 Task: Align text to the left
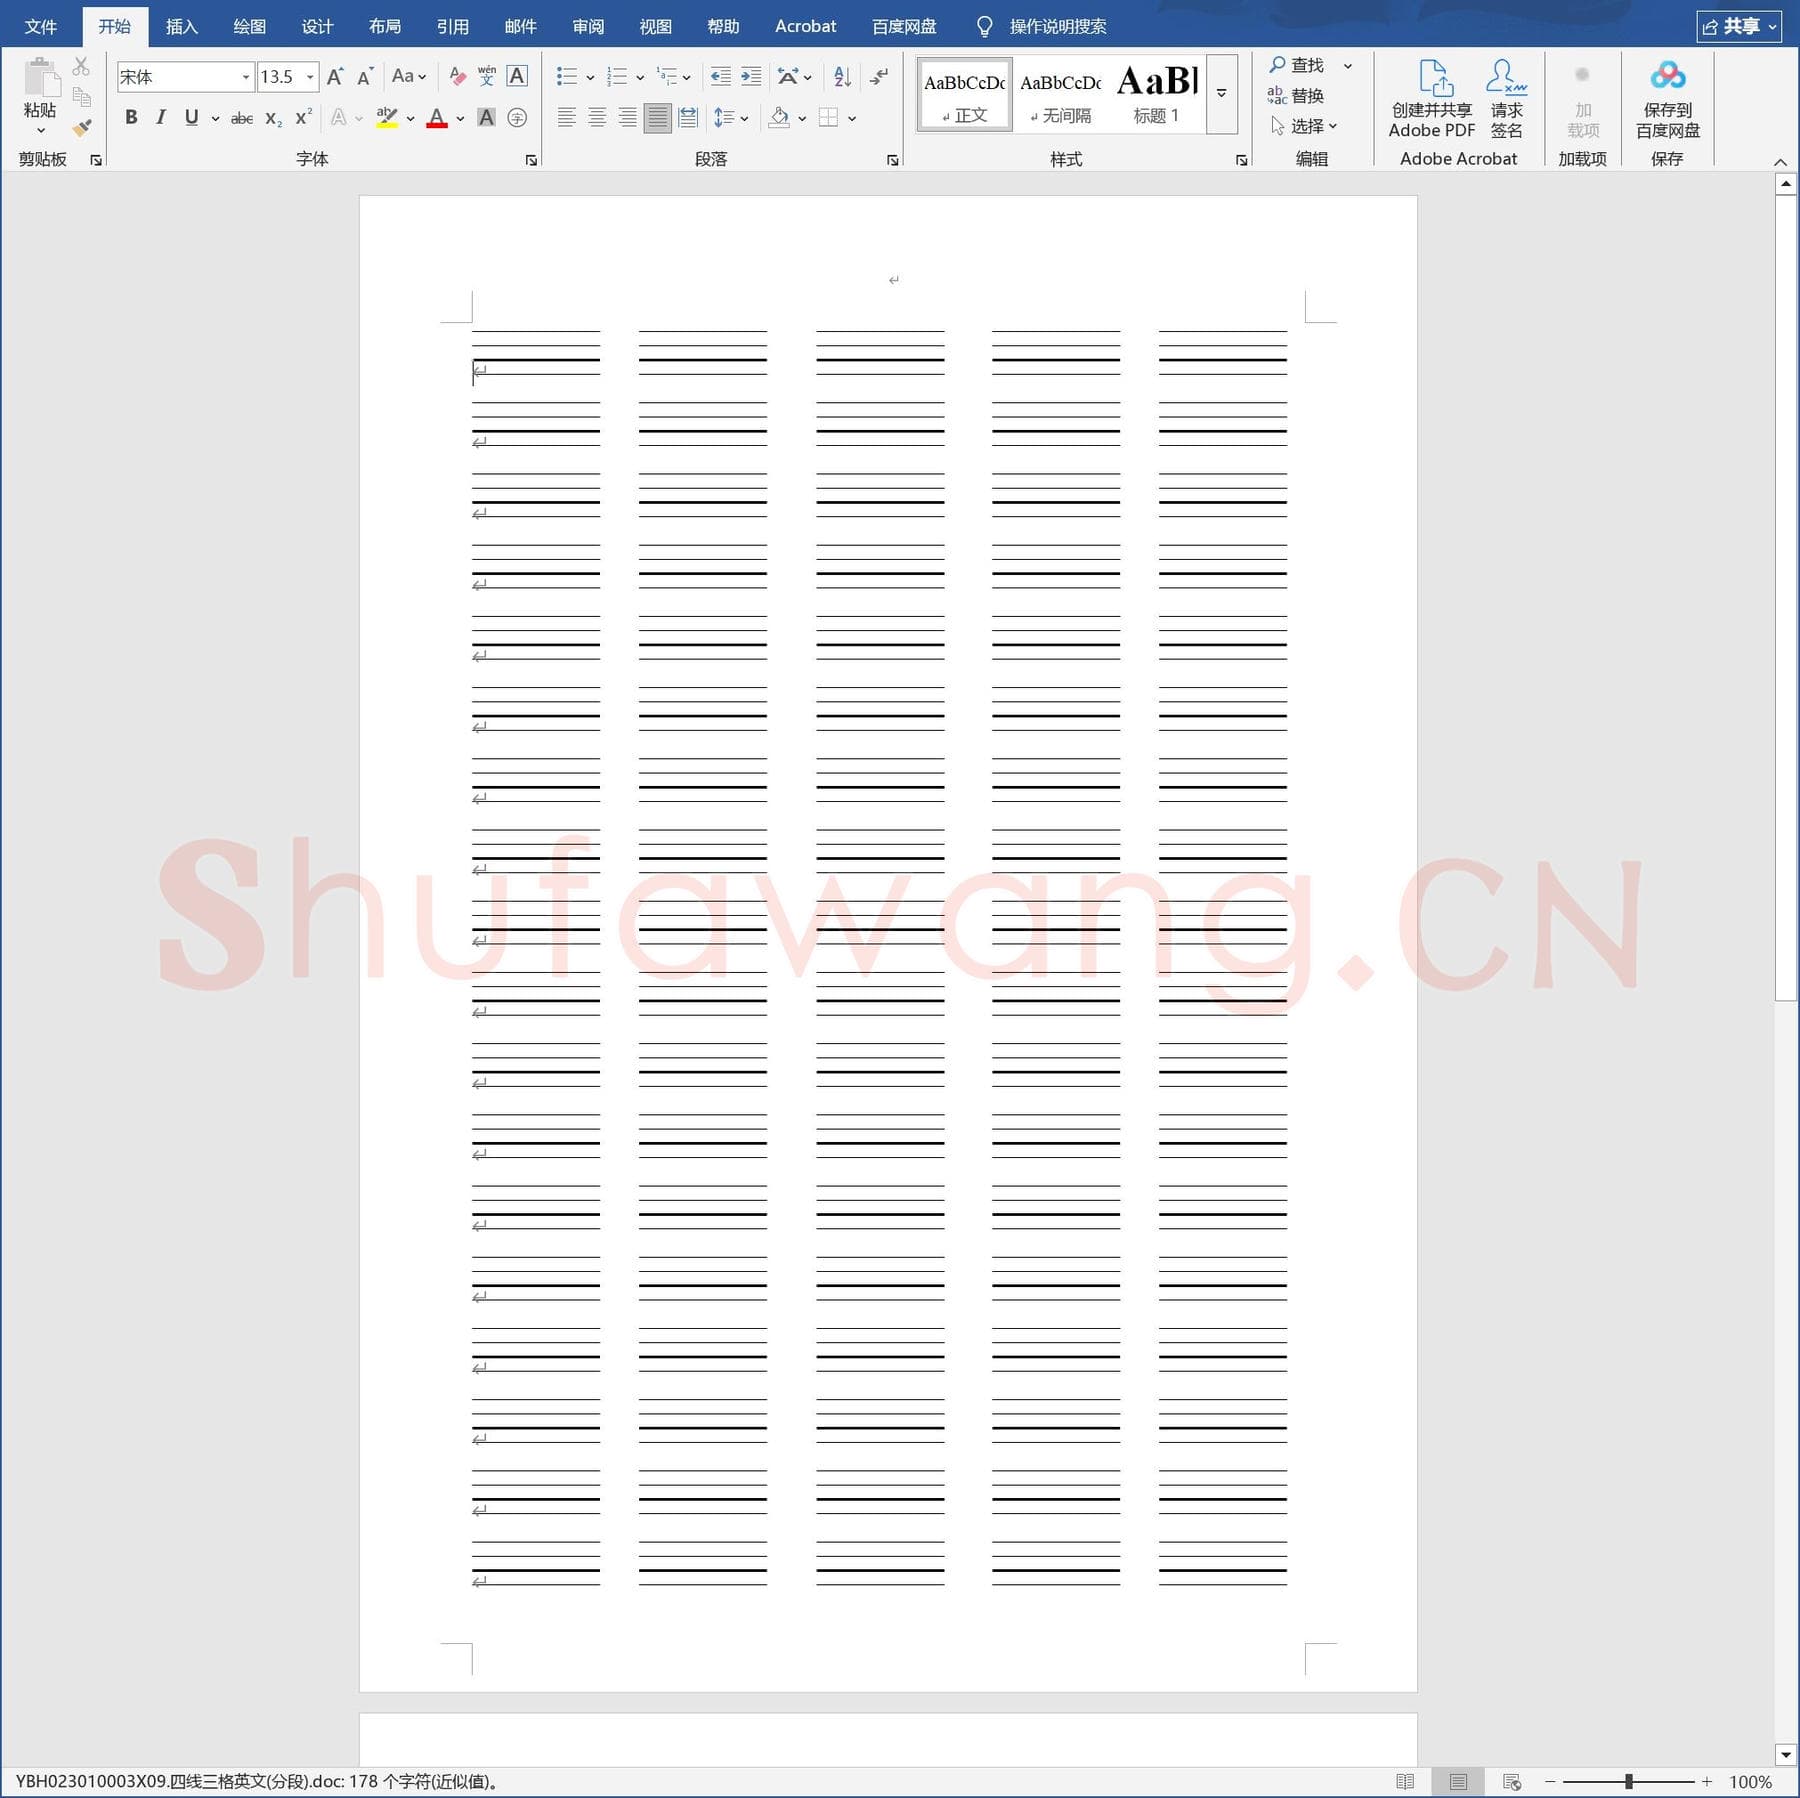(x=566, y=118)
